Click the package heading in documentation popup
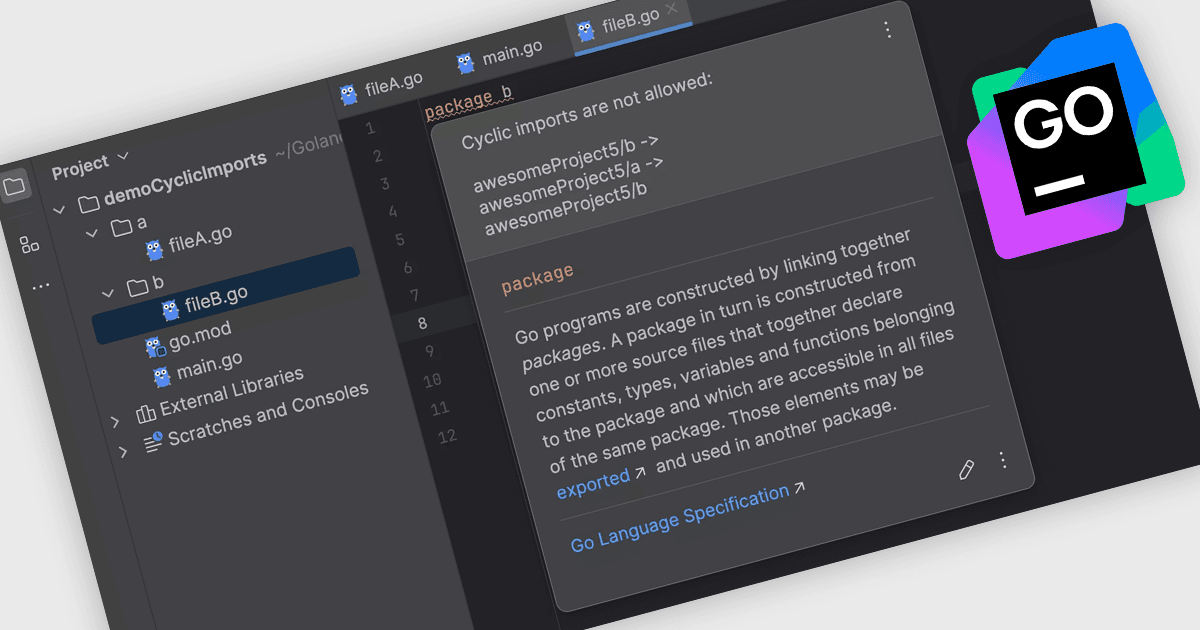The height and width of the screenshot is (630, 1200). [x=538, y=279]
